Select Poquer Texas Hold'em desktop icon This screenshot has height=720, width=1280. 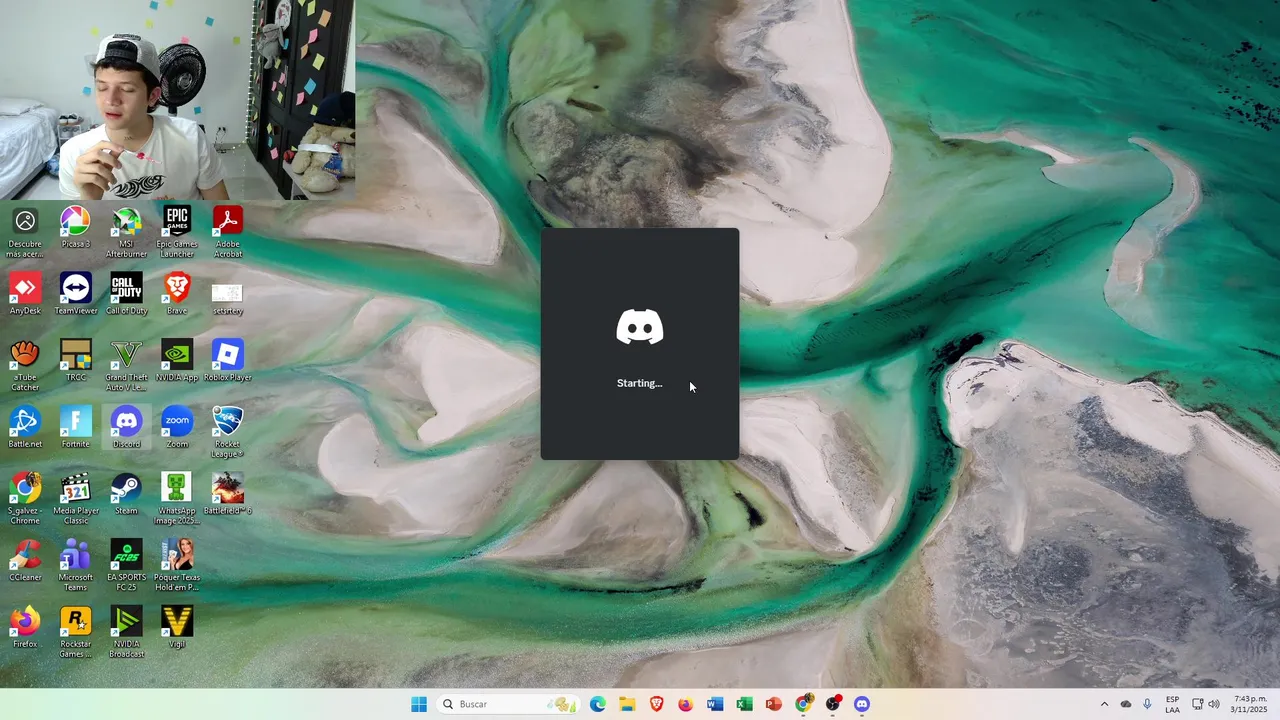177,567
